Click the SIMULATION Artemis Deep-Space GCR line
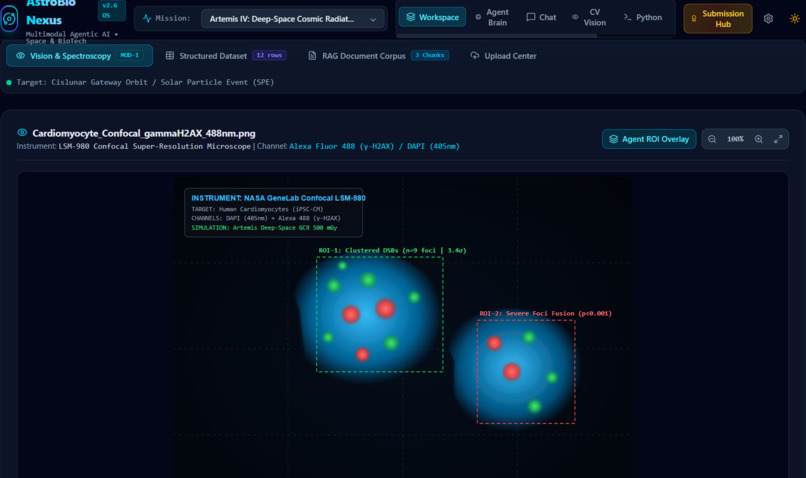Image resolution: width=806 pixels, height=478 pixels. [264, 228]
